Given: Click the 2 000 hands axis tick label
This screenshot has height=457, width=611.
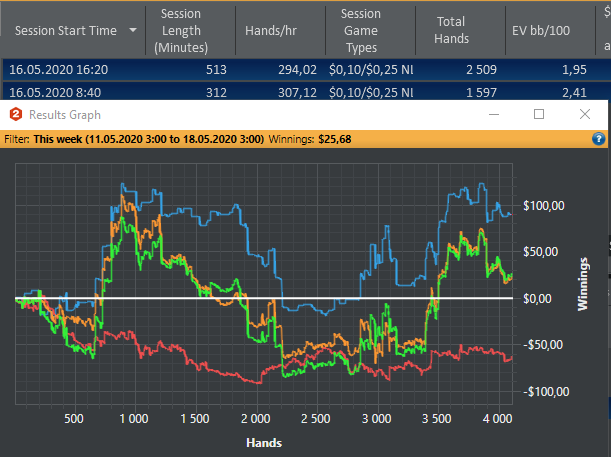Looking at the screenshot, I should 255,419.
